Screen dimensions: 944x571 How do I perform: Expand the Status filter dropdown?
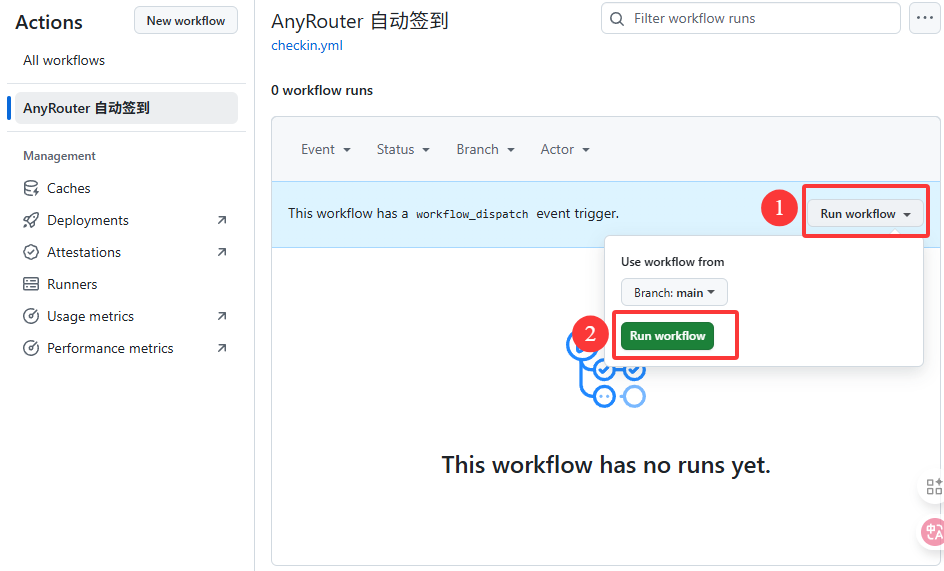[403, 149]
